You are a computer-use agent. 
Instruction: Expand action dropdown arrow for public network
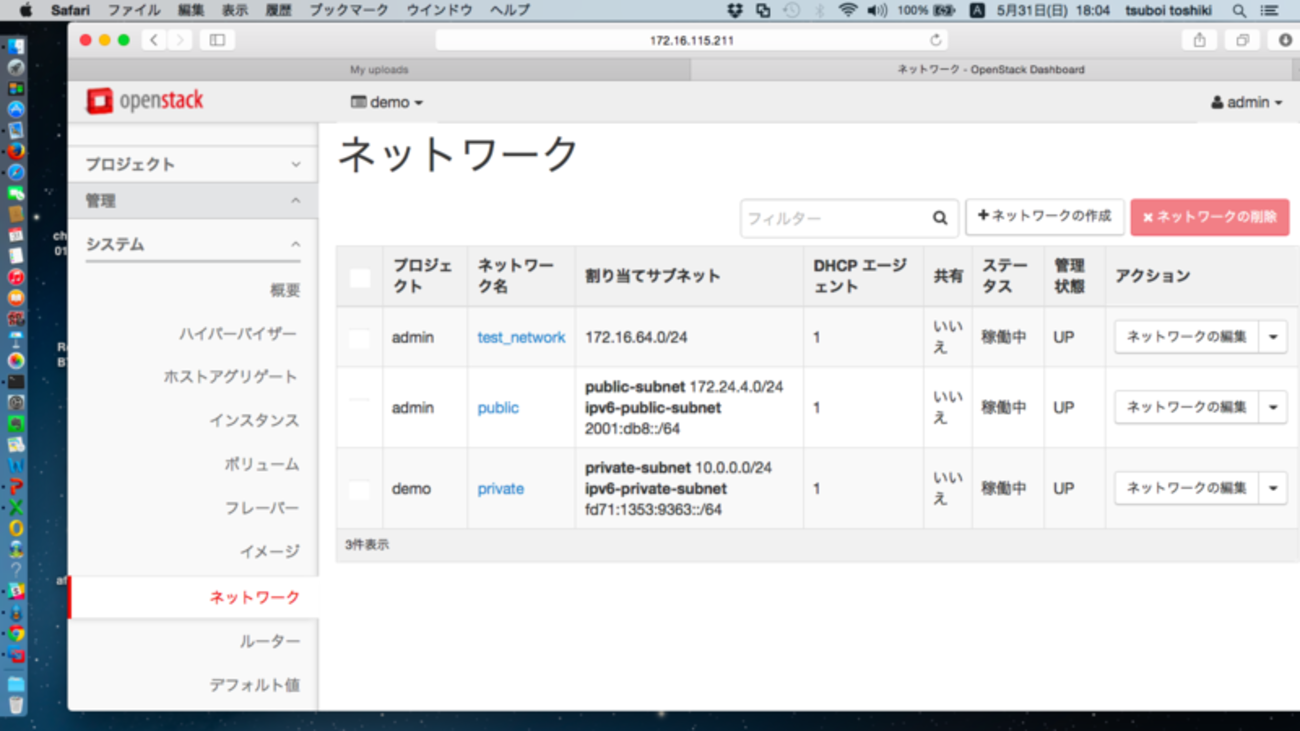[x=1273, y=408]
